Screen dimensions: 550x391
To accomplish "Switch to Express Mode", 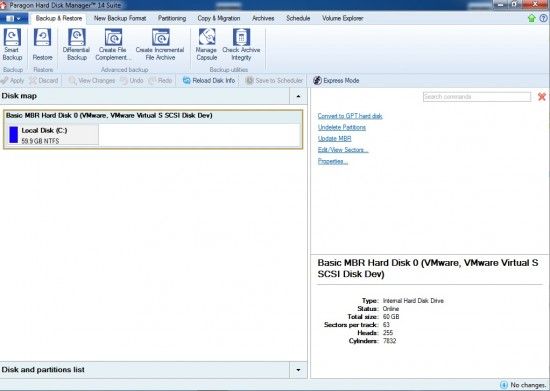I will pyautogui.click(x=336, y=81).
